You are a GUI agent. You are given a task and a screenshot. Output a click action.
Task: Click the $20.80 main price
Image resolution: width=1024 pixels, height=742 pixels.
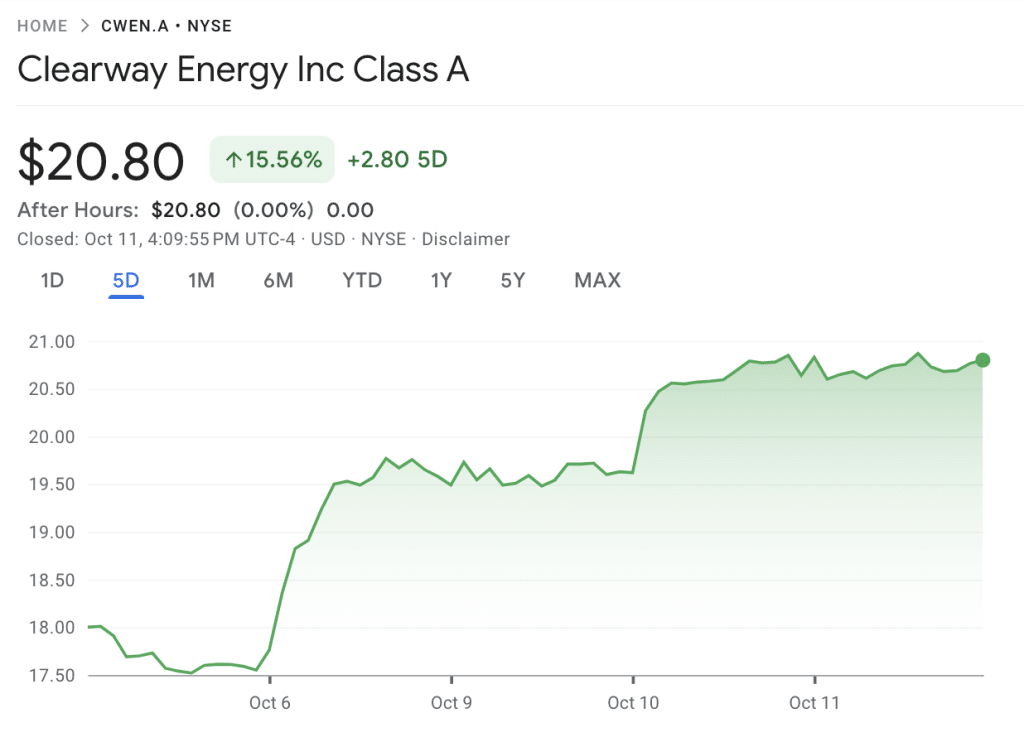[101, 162]
